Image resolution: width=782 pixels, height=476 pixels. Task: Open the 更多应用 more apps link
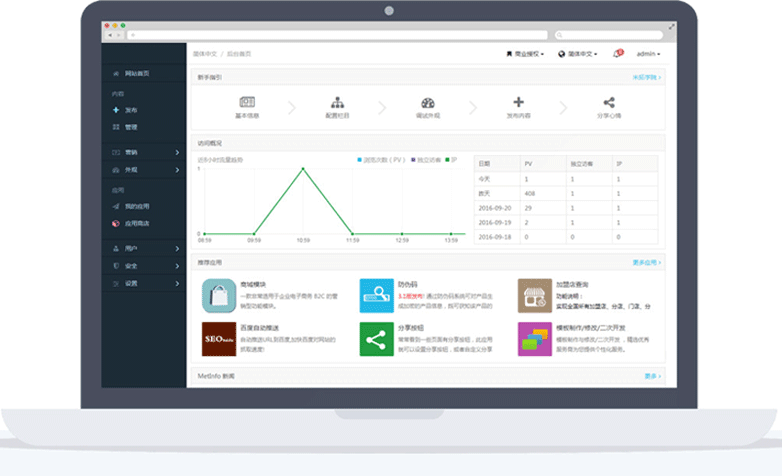point(647,262)
